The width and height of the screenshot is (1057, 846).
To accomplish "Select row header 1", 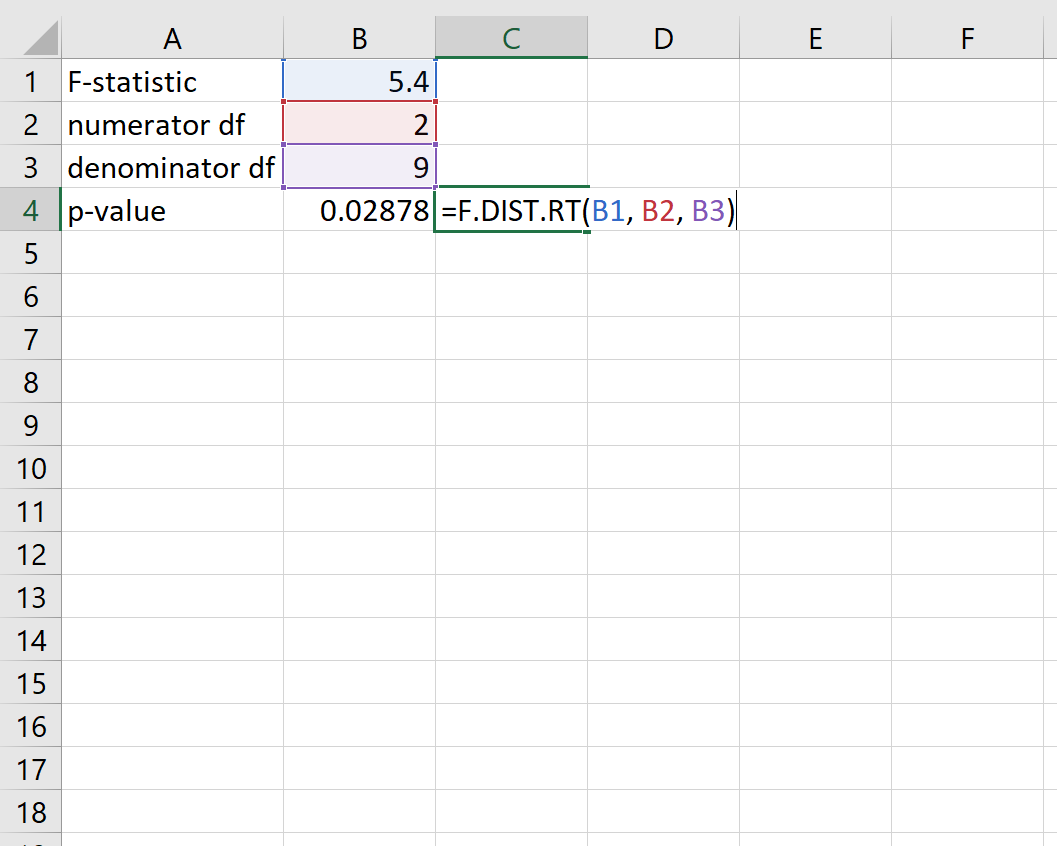I will click(x=30, y=81).
